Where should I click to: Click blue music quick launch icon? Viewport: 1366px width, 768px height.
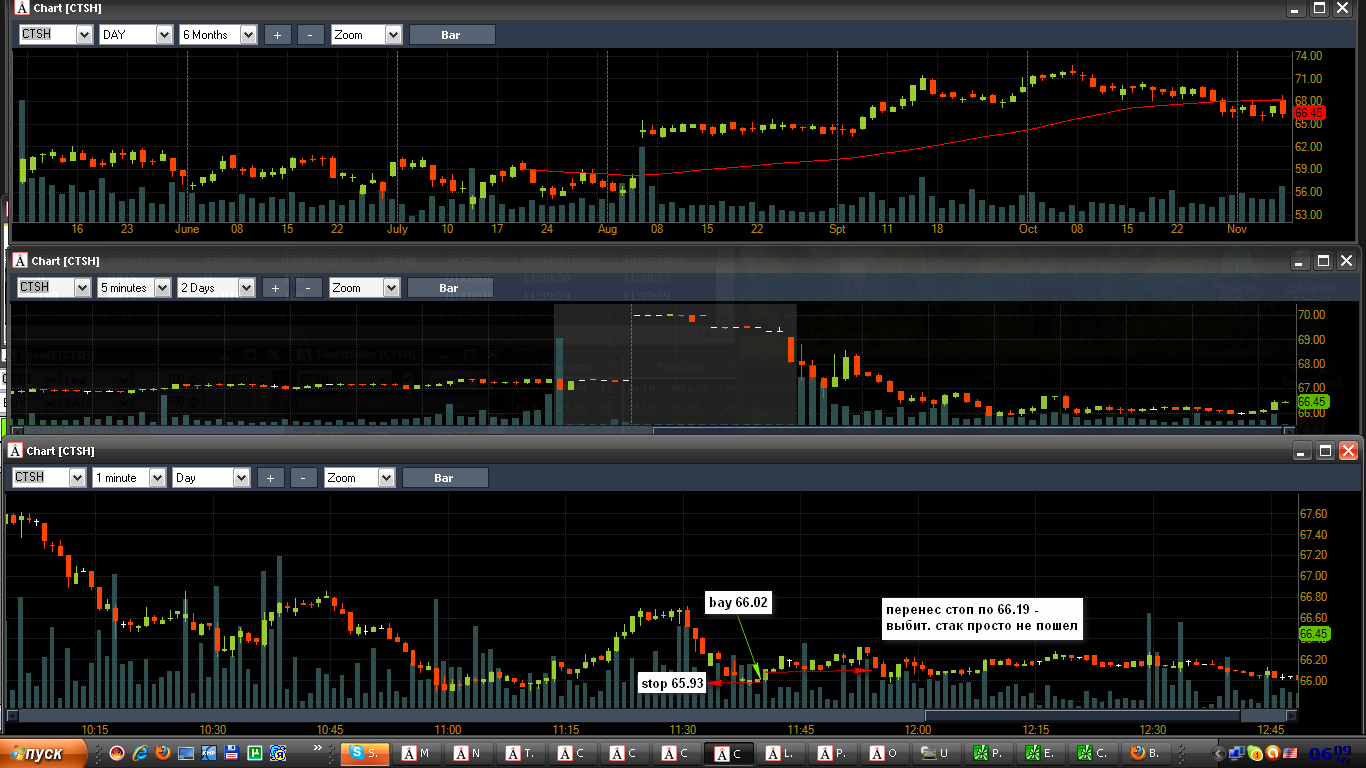(x=278, y=753)
